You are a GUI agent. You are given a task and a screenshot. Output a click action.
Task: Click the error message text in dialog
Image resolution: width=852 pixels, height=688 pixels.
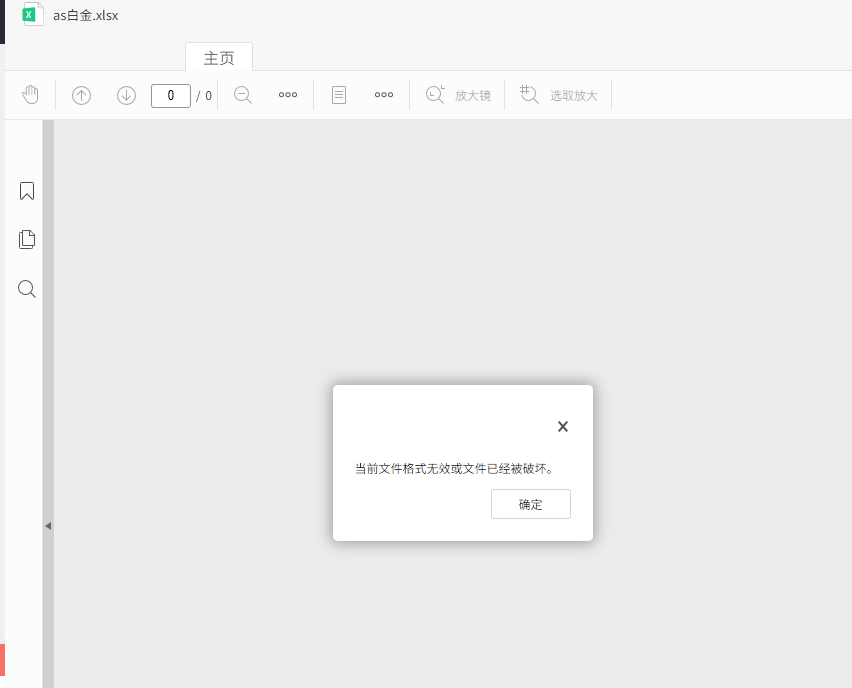coord(454,468)
